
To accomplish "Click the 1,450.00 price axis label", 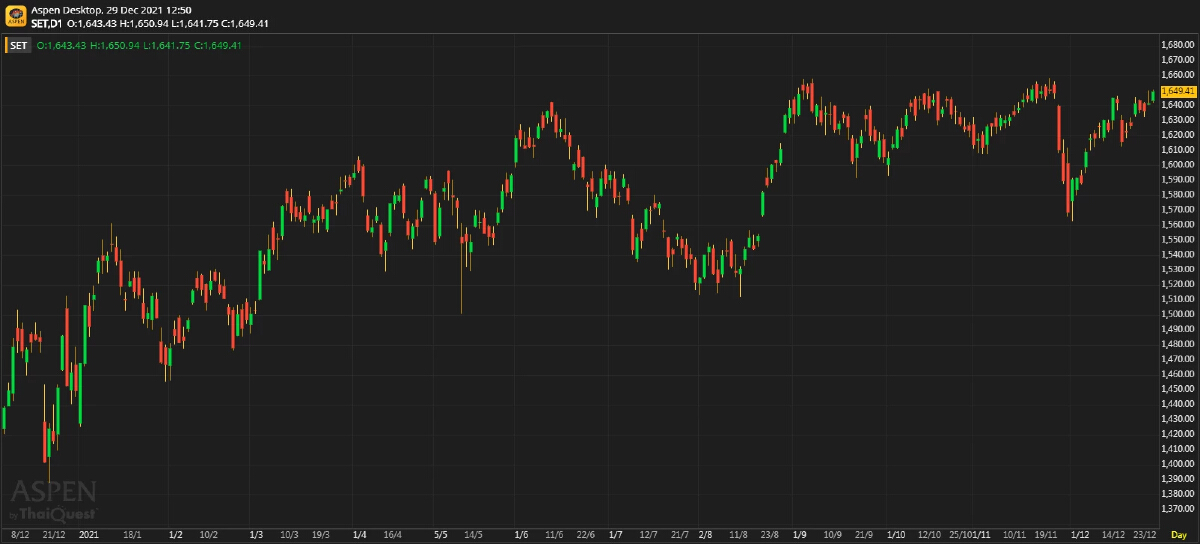I will pos(1179,388).
